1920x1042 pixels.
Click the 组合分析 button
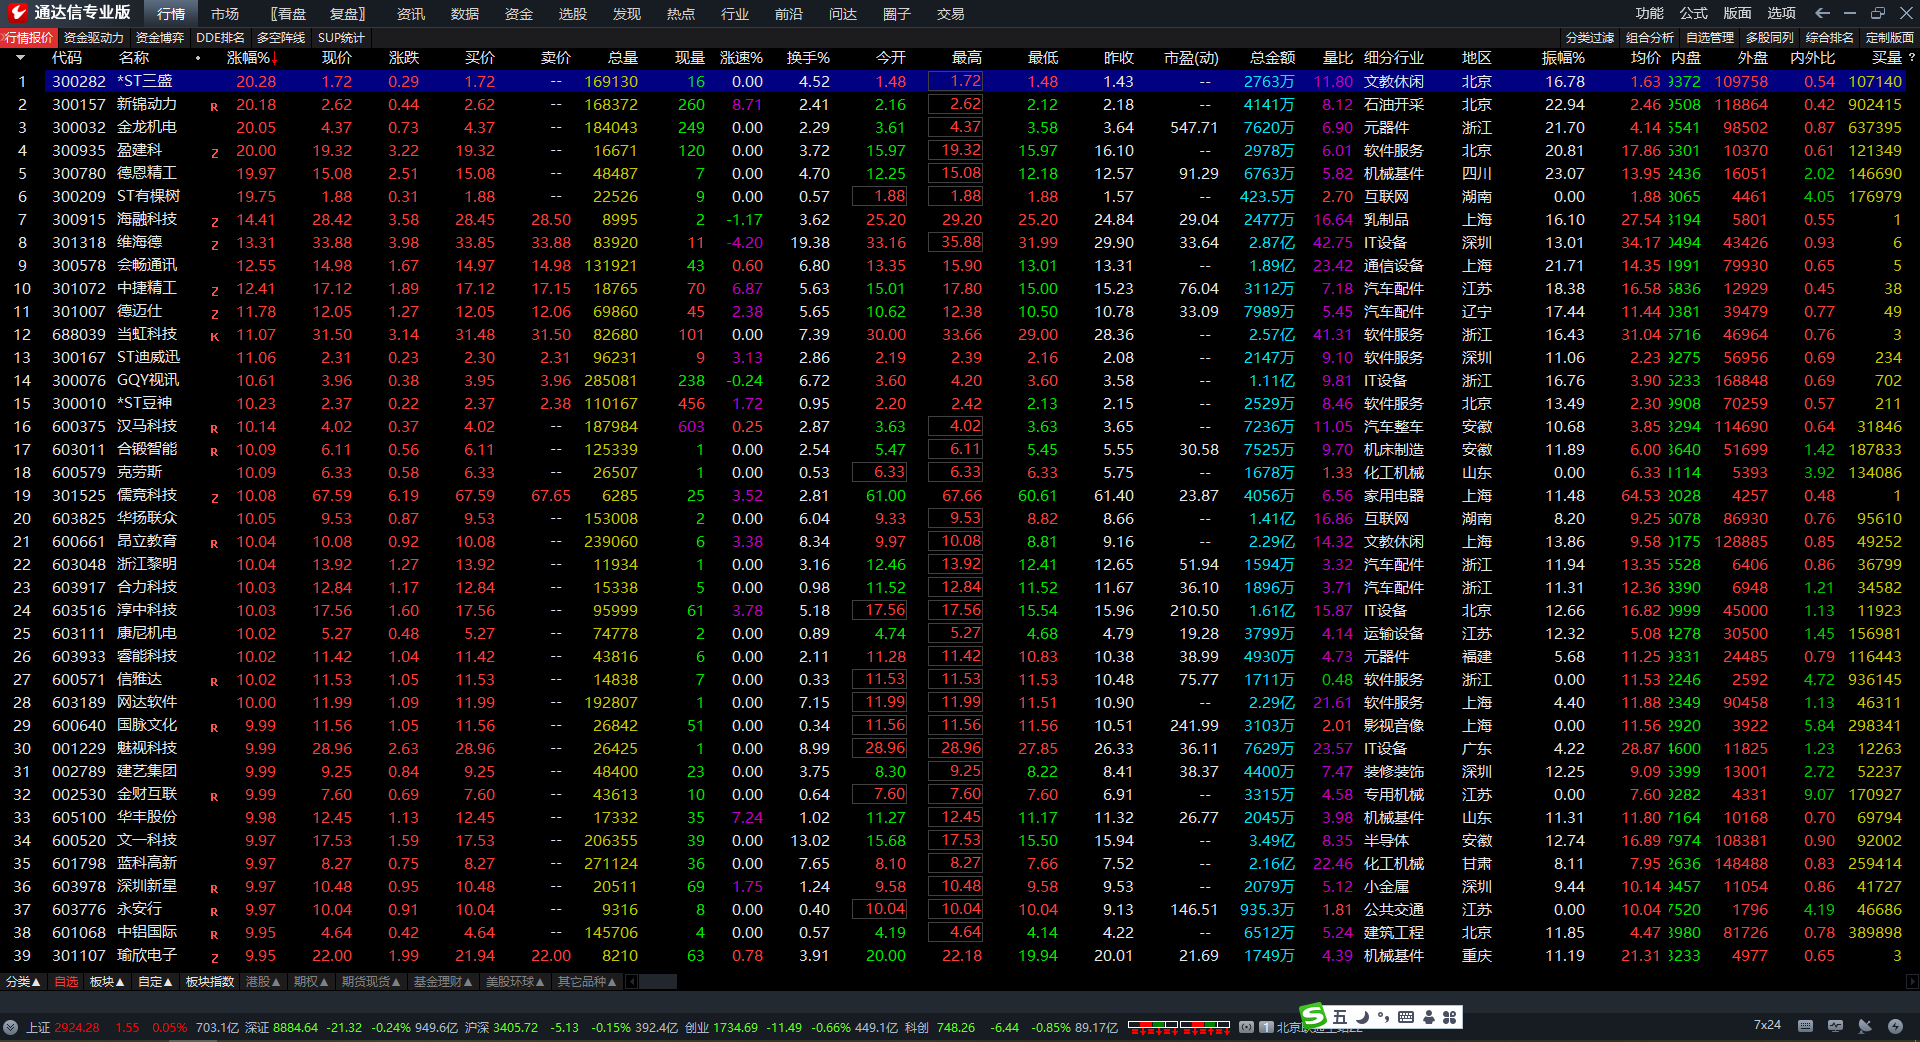pos(1650,38)
